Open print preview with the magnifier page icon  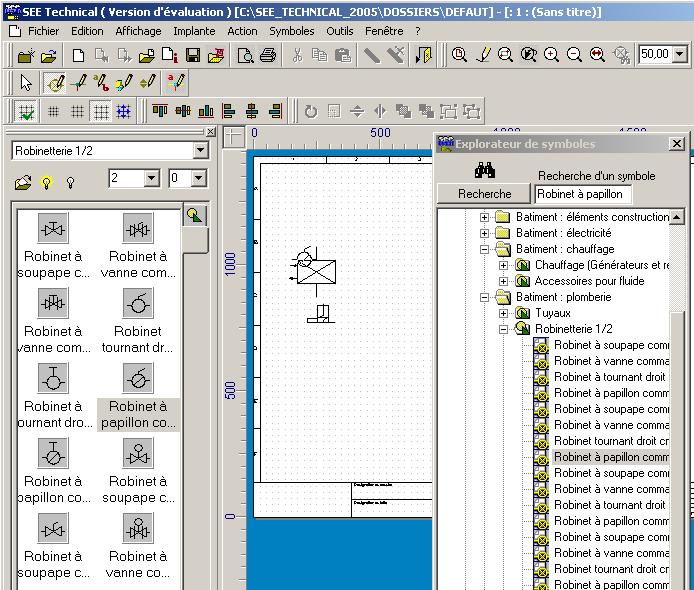[245, 56]
